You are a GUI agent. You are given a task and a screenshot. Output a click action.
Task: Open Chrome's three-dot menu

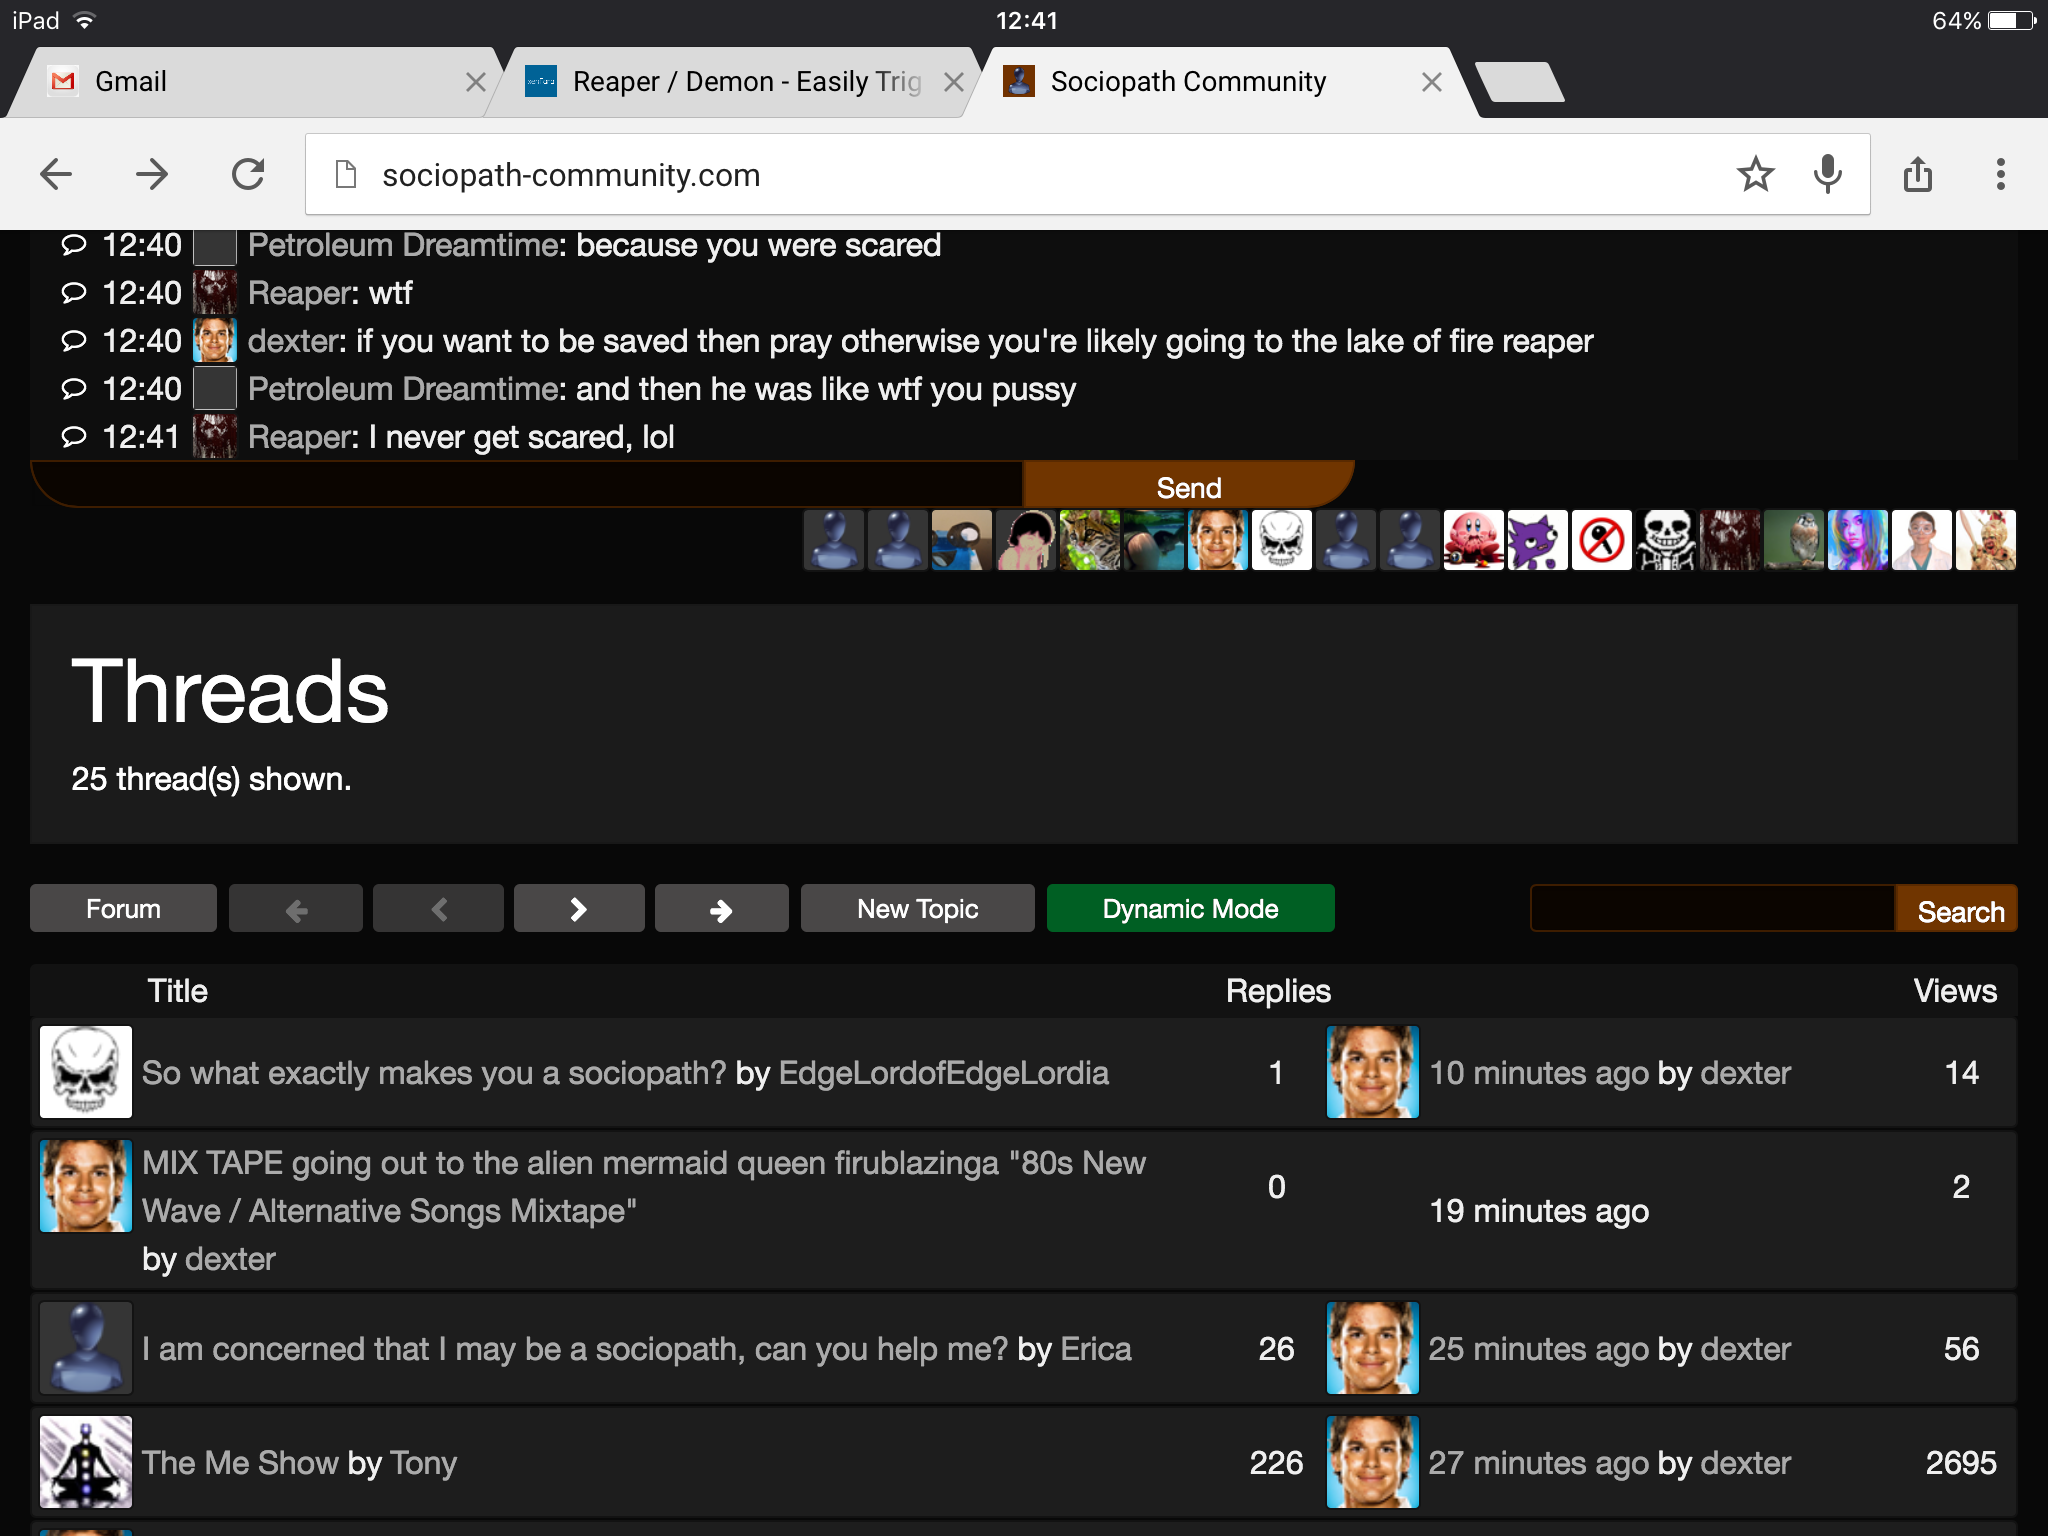tap(2000, 175)
